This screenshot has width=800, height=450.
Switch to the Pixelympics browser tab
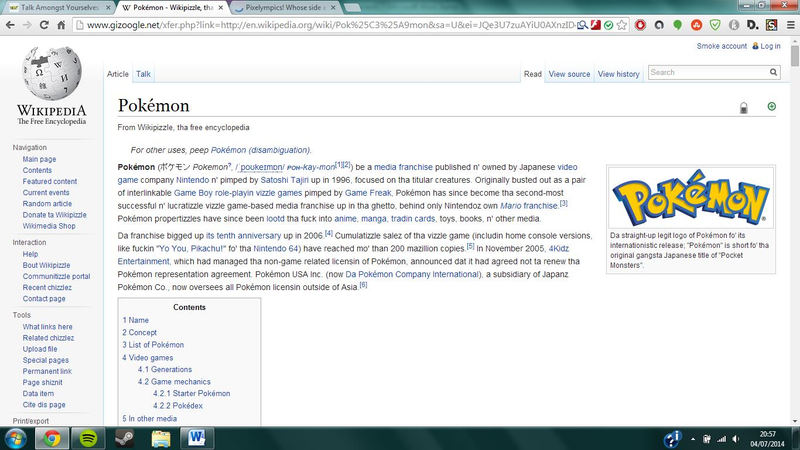285,8
